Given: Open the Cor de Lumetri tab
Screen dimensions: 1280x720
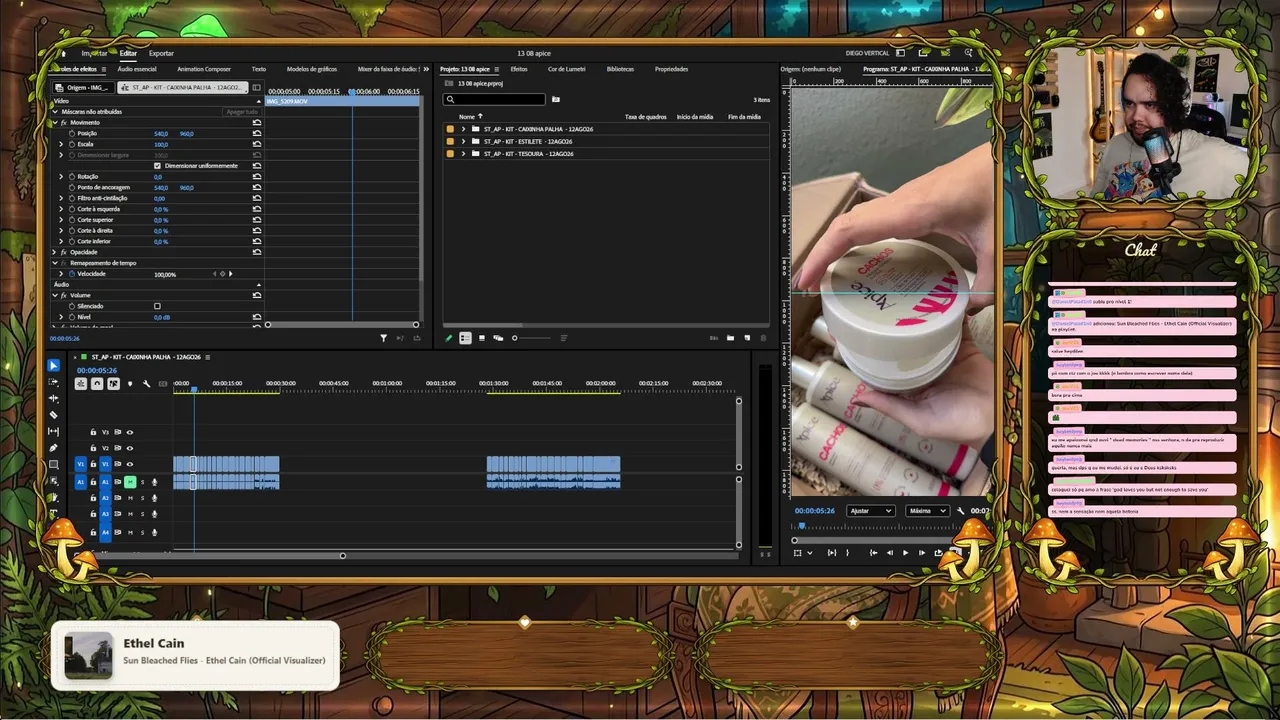Looking at the screenshot, I should click(567, 69).
